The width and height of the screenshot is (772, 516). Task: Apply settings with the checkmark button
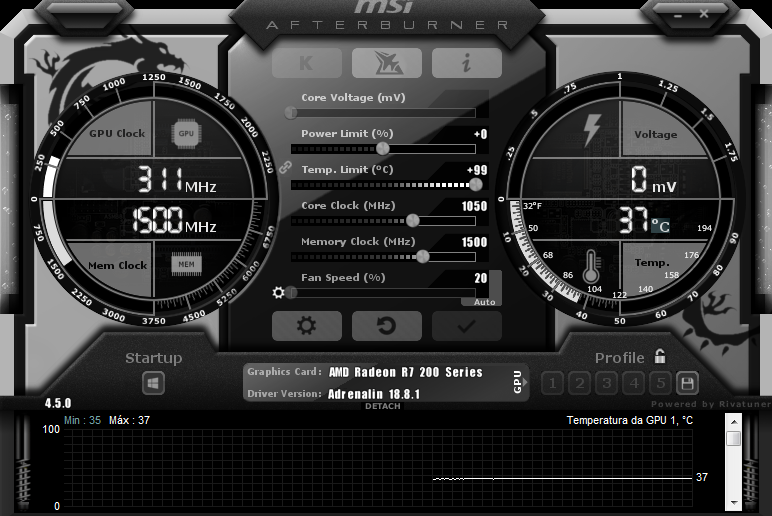(466, 326)
